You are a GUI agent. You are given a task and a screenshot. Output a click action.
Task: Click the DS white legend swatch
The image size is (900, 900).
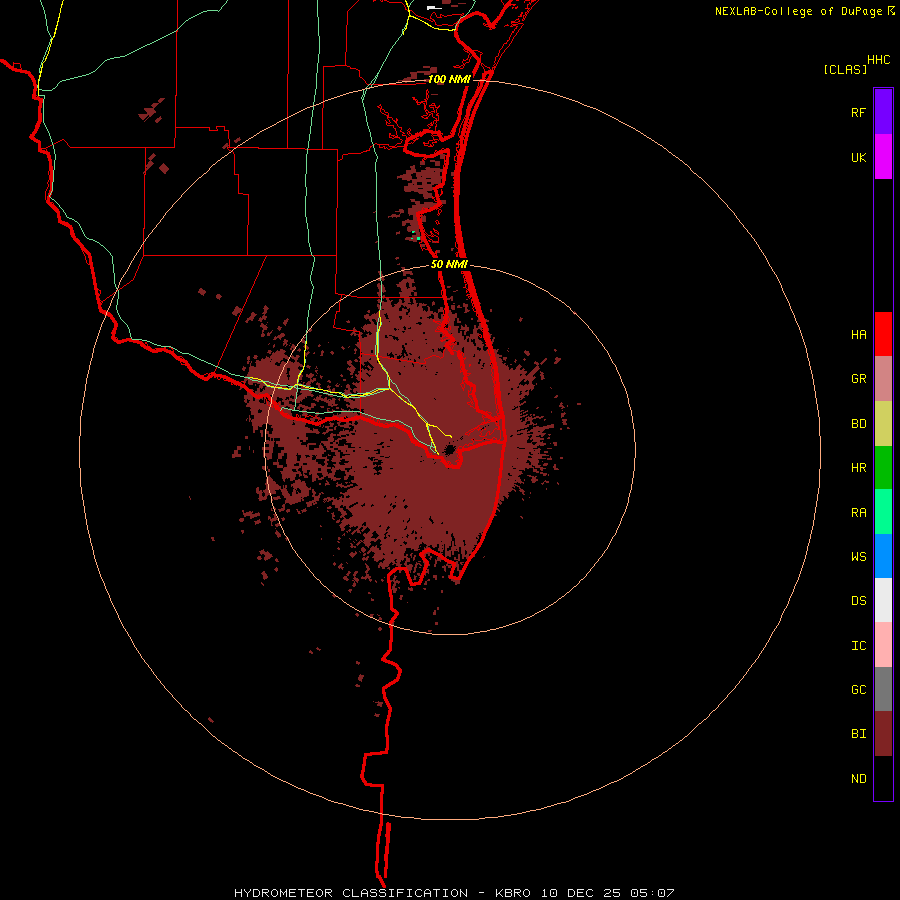click(883, 600)
